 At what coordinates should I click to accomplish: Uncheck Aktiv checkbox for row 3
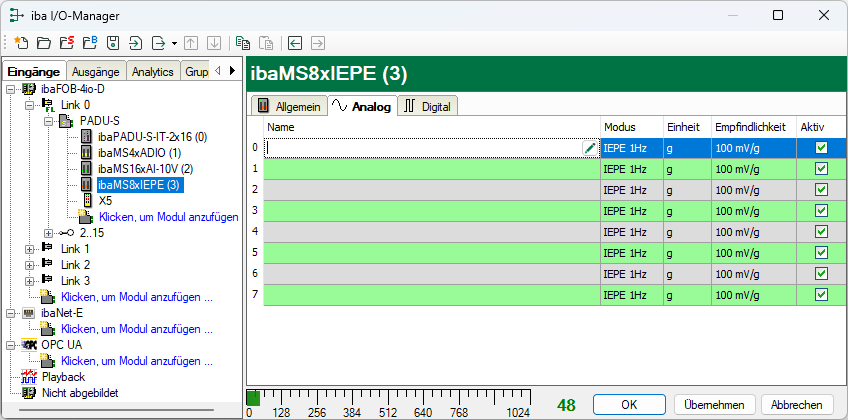pos(822,211)
